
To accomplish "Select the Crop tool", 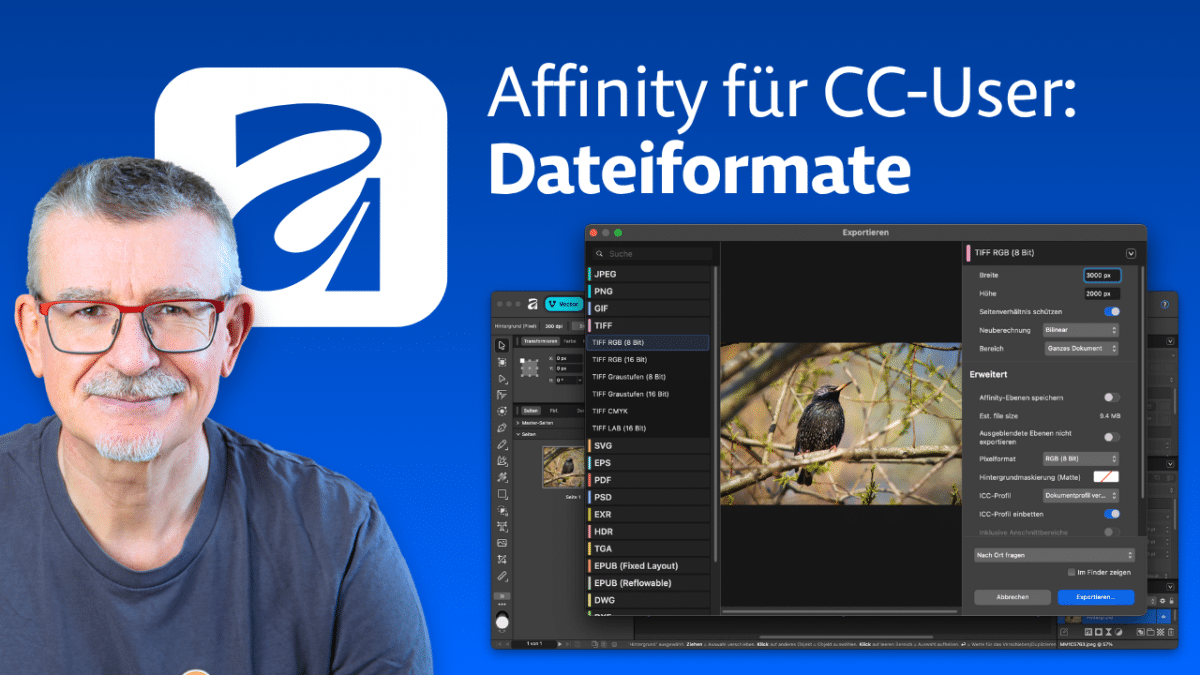I will pos(502,559).
